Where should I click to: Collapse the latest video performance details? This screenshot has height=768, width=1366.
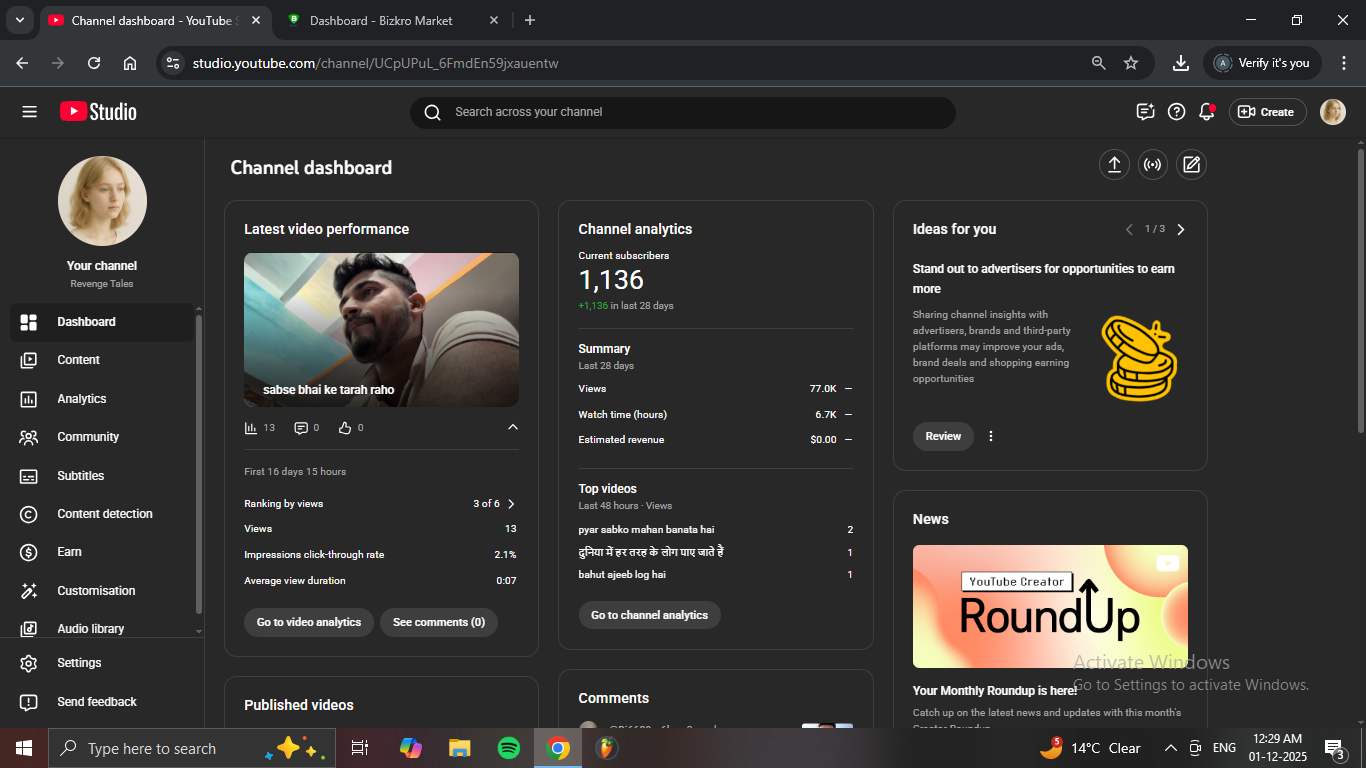coord(513,428)
